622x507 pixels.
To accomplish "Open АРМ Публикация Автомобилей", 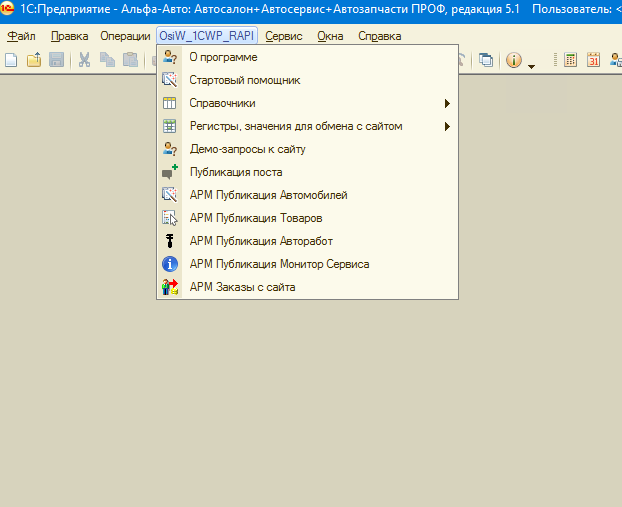I will click(x=307, y=195).
